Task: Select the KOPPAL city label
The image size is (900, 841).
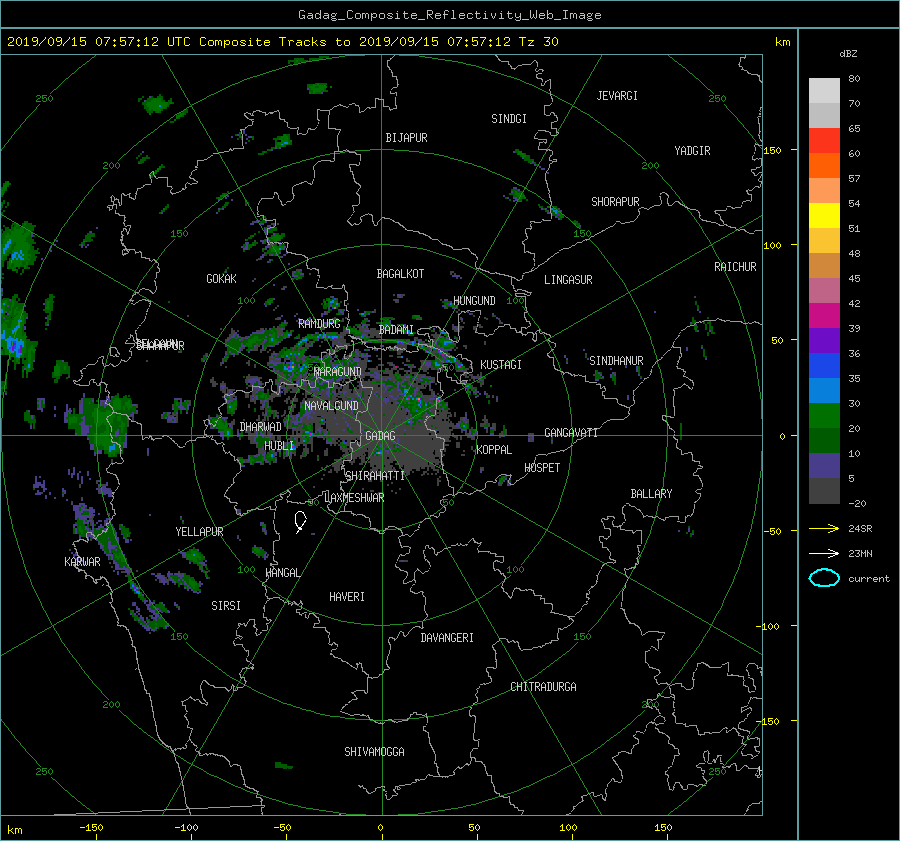Action: pos(494,450)
